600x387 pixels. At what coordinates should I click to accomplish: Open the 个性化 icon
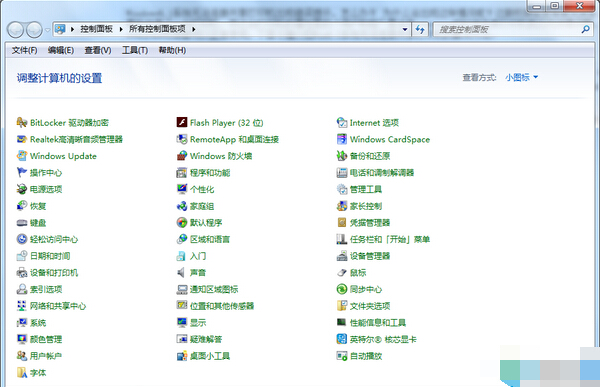[182, 189]
